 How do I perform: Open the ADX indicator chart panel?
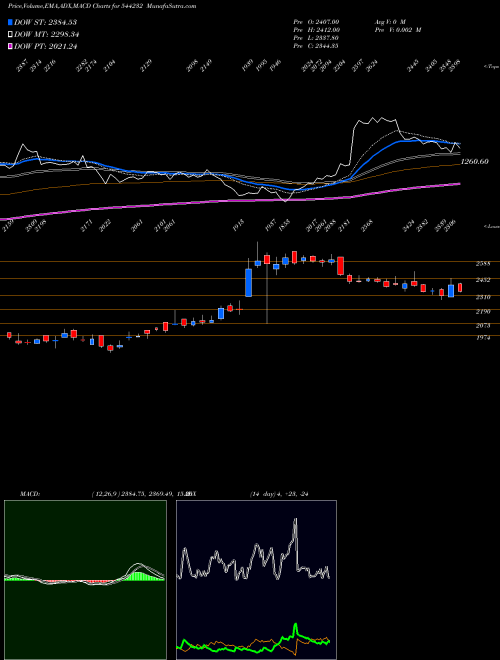click(x=256, y=580)
